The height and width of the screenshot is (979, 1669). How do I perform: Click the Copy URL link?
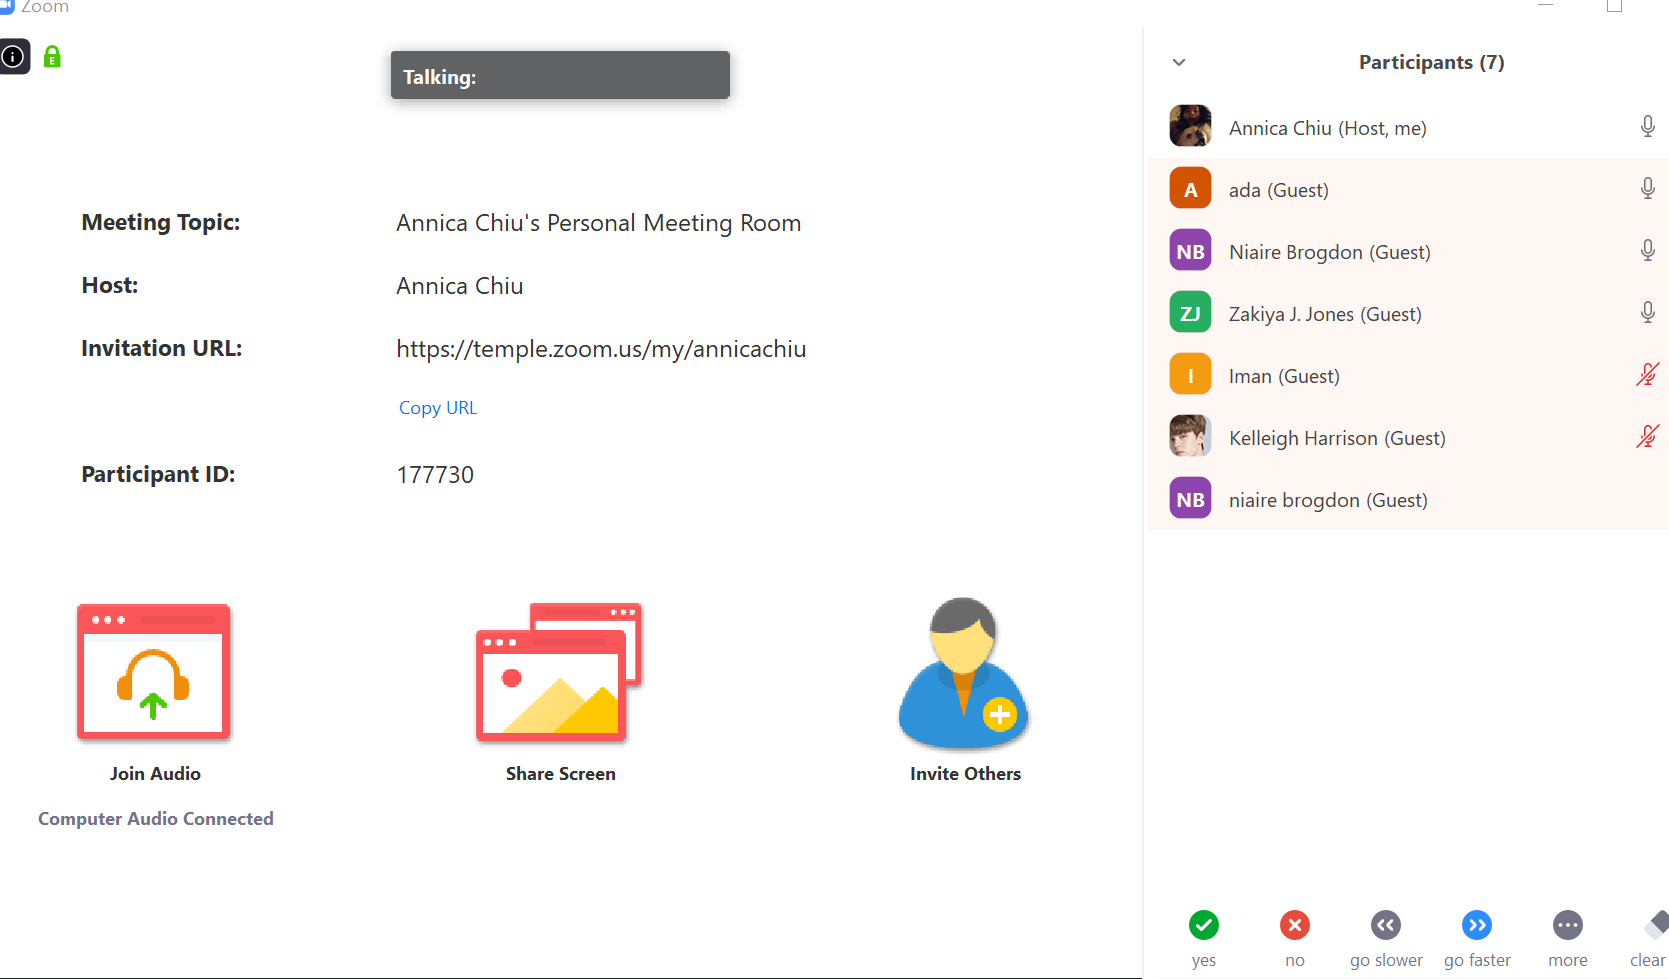437,408
